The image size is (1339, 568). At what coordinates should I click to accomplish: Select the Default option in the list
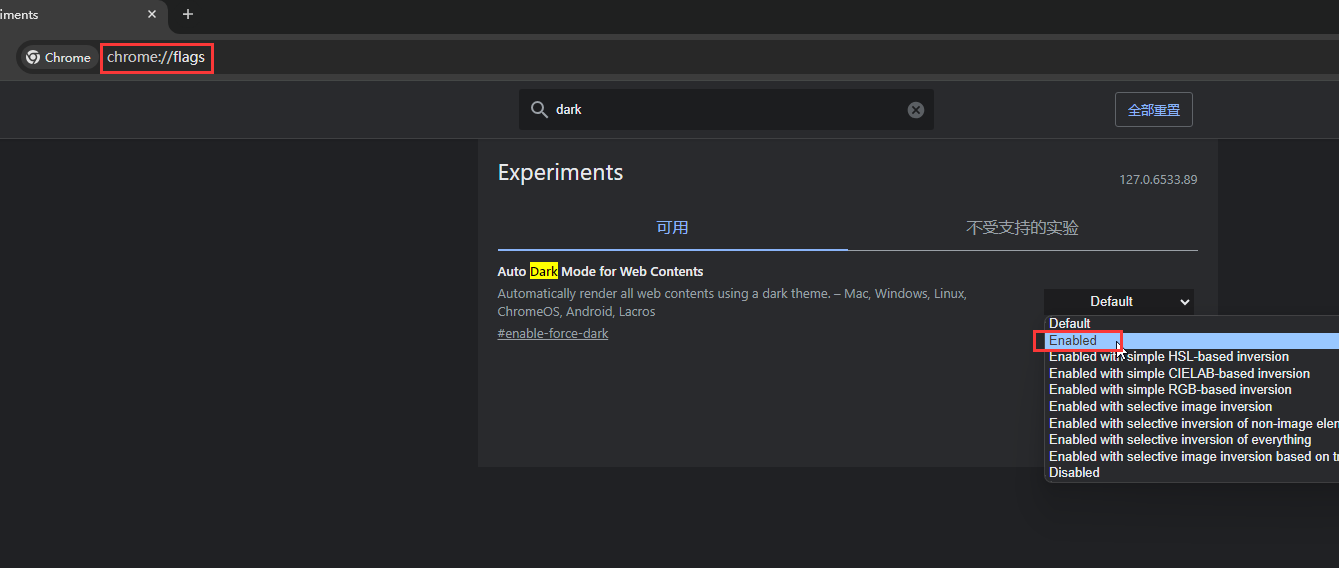[x=1070, y=323]
